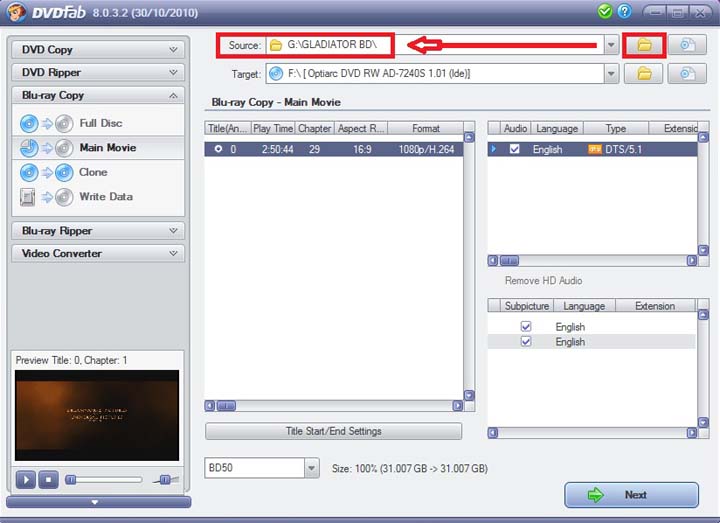Select Full Disc copy mode

tap(98, 123)
